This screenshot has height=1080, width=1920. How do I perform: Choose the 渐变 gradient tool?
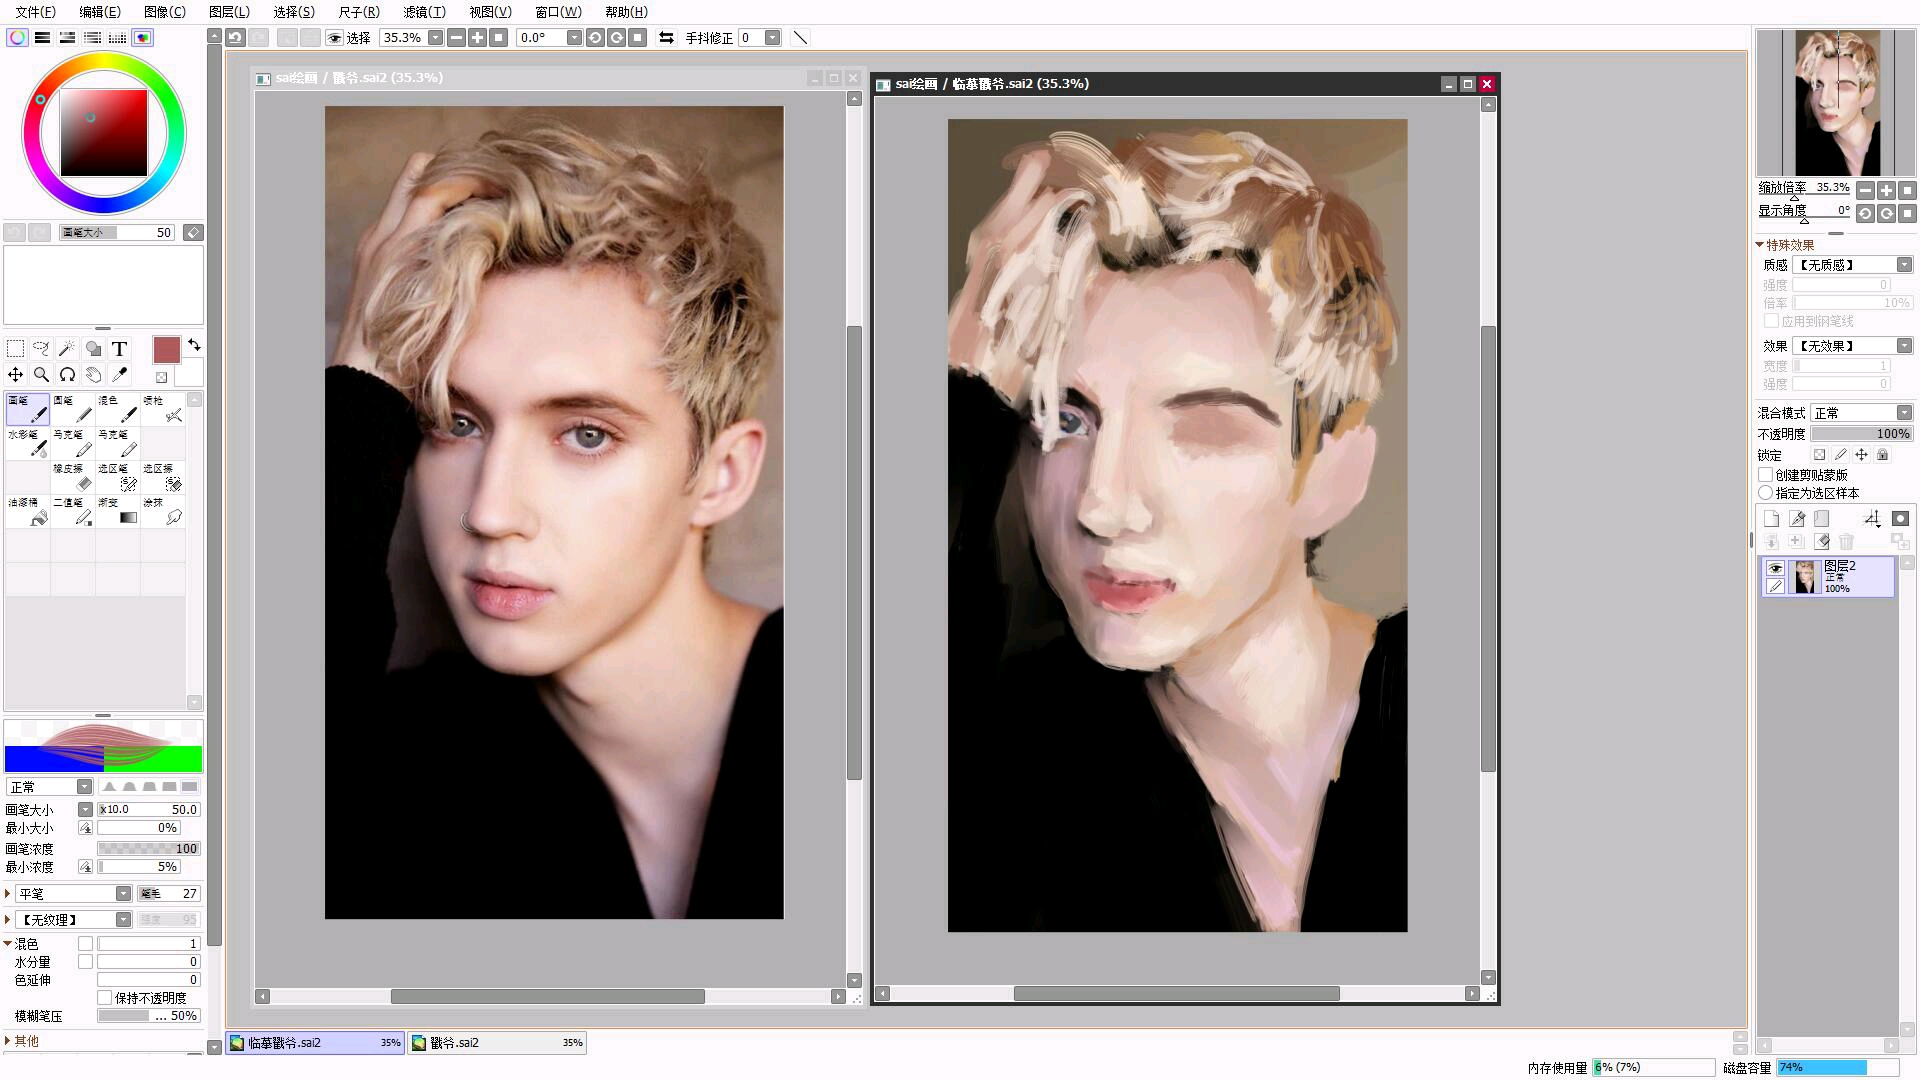coord(118,511)
